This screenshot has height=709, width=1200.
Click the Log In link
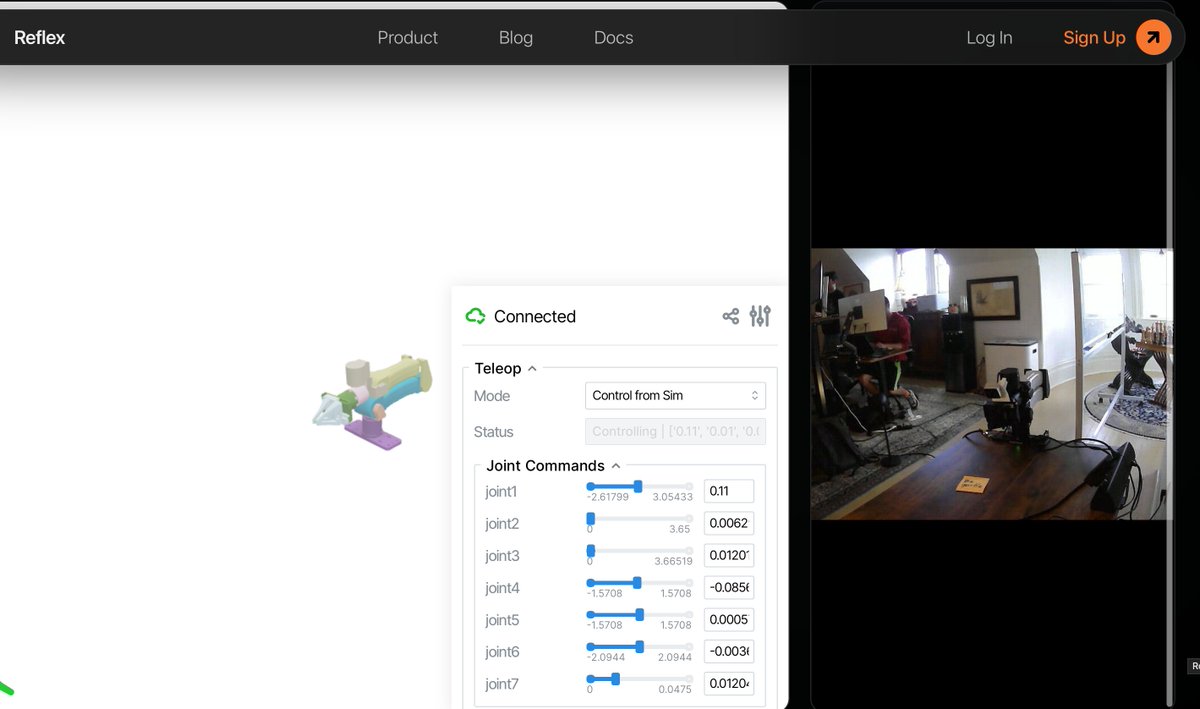[989, 38]
